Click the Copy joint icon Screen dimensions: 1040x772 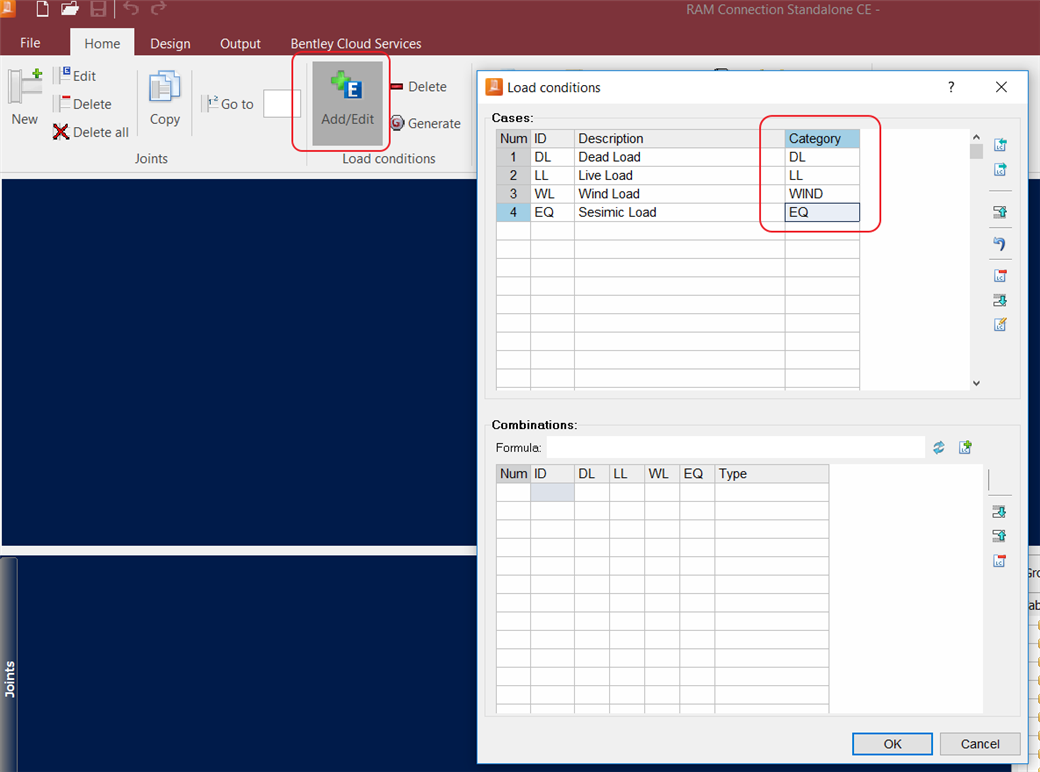(164, 87)
